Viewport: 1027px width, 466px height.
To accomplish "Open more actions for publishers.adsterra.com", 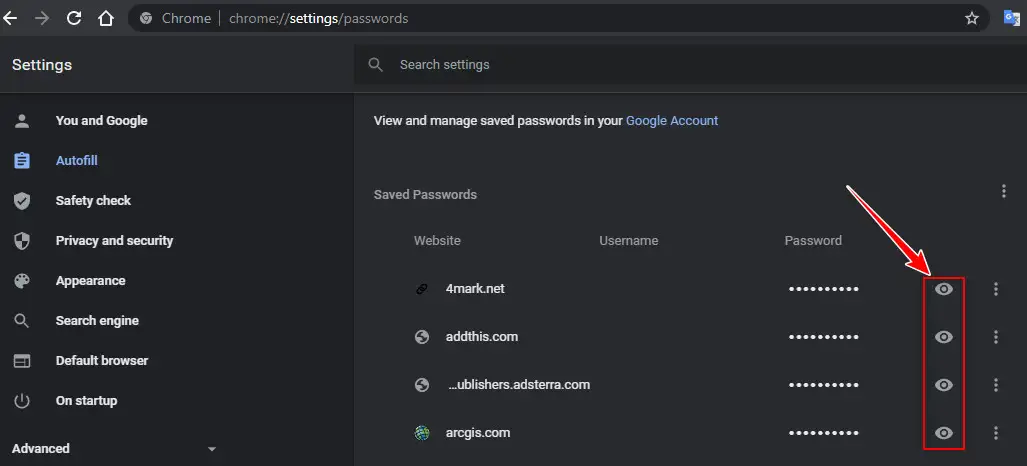I will point(996,385).
